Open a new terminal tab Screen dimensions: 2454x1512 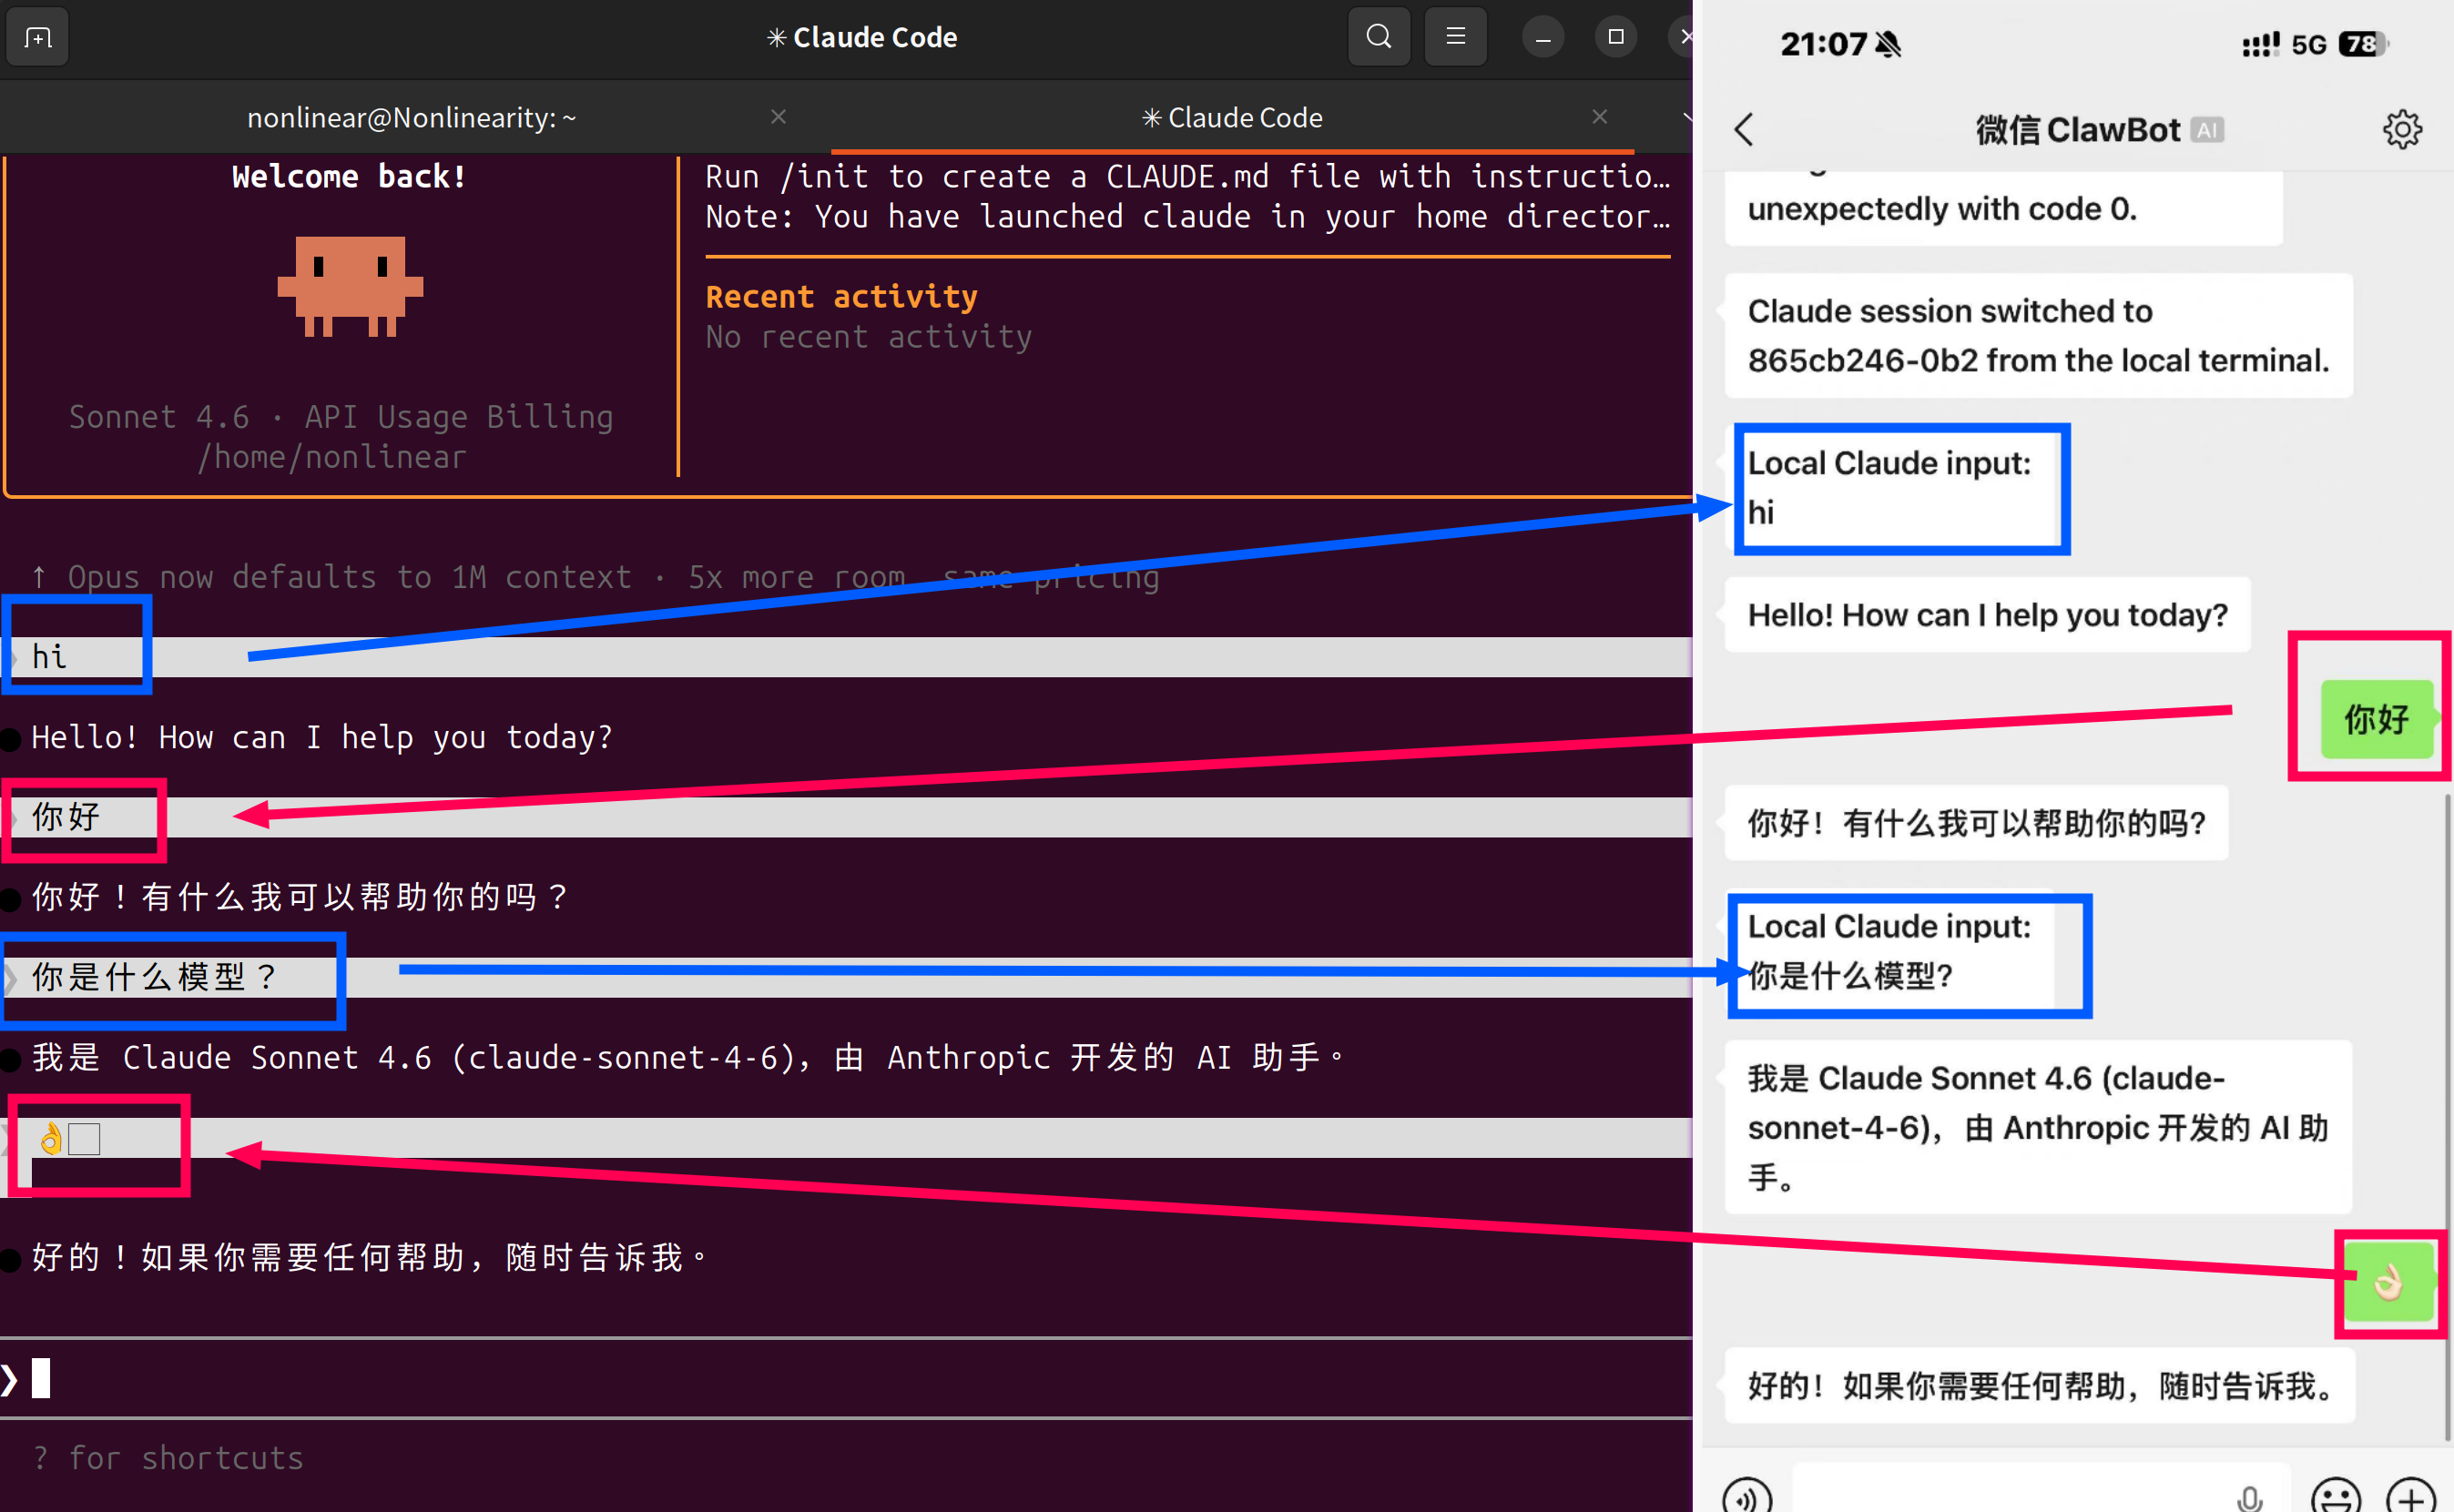click(37, 37)
